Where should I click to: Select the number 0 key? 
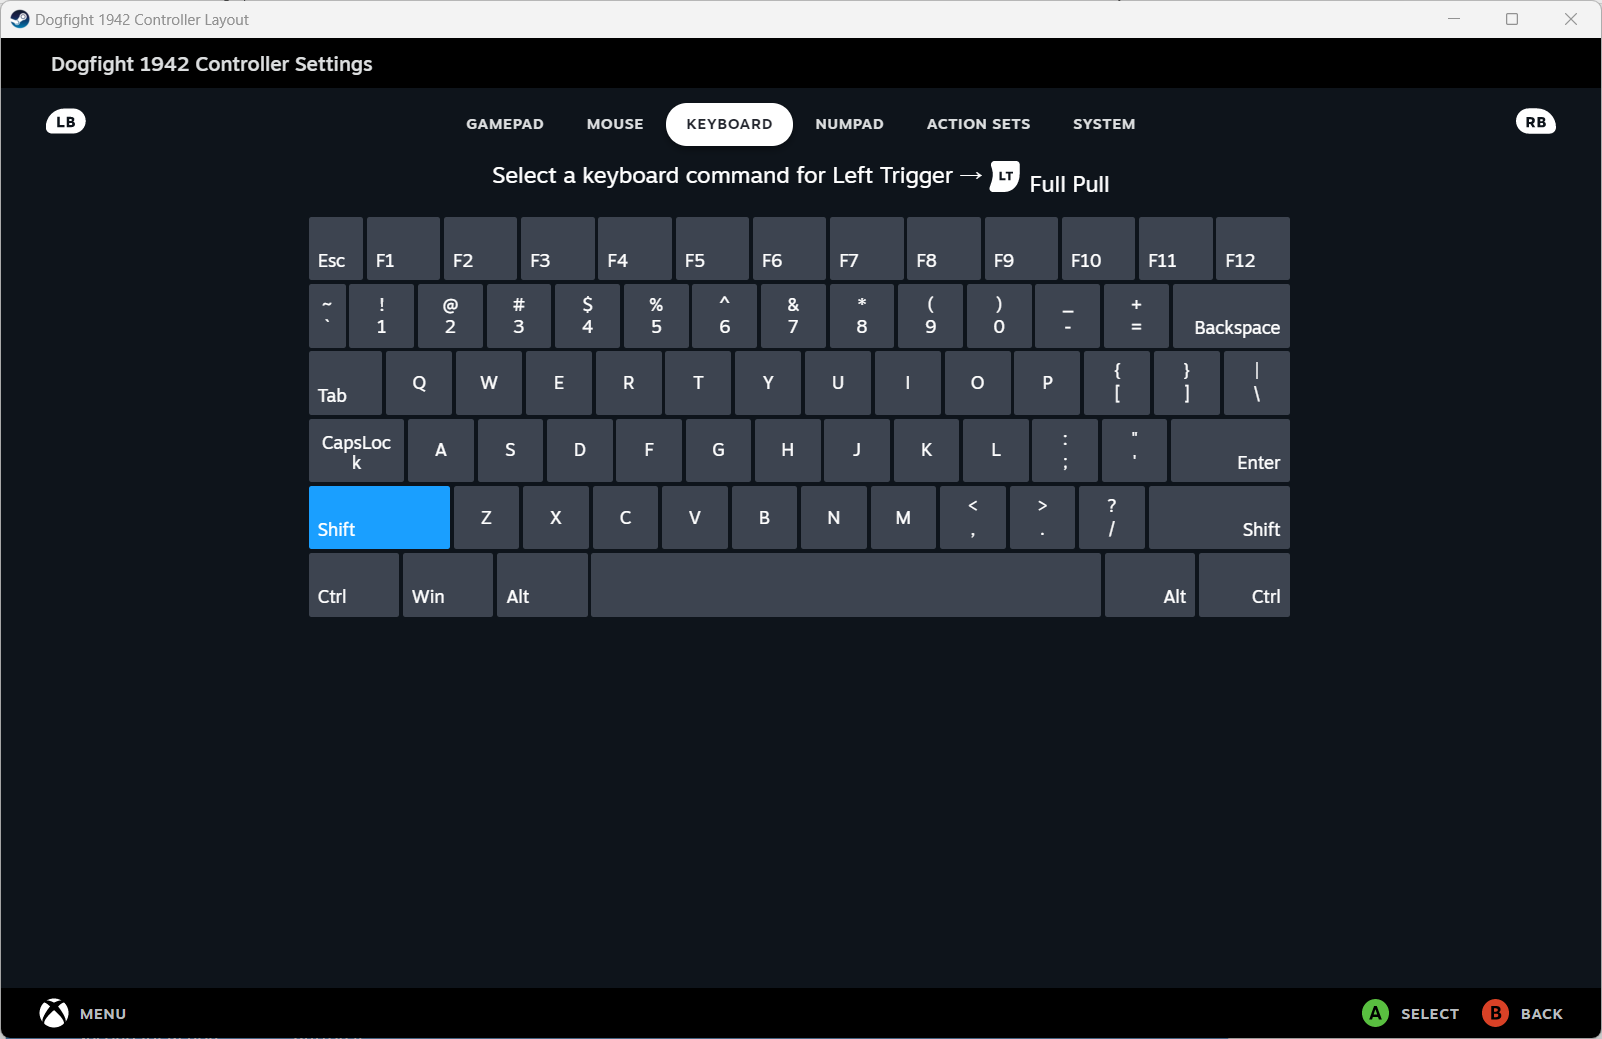coord(999,316)
